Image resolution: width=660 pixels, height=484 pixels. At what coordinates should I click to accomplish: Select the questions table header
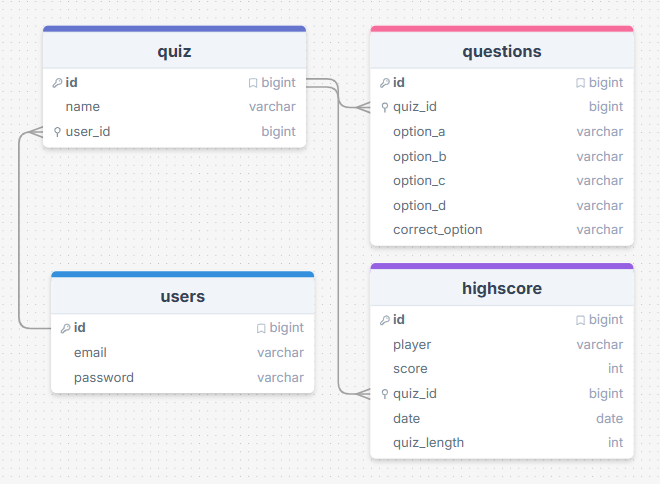point(502,51)
